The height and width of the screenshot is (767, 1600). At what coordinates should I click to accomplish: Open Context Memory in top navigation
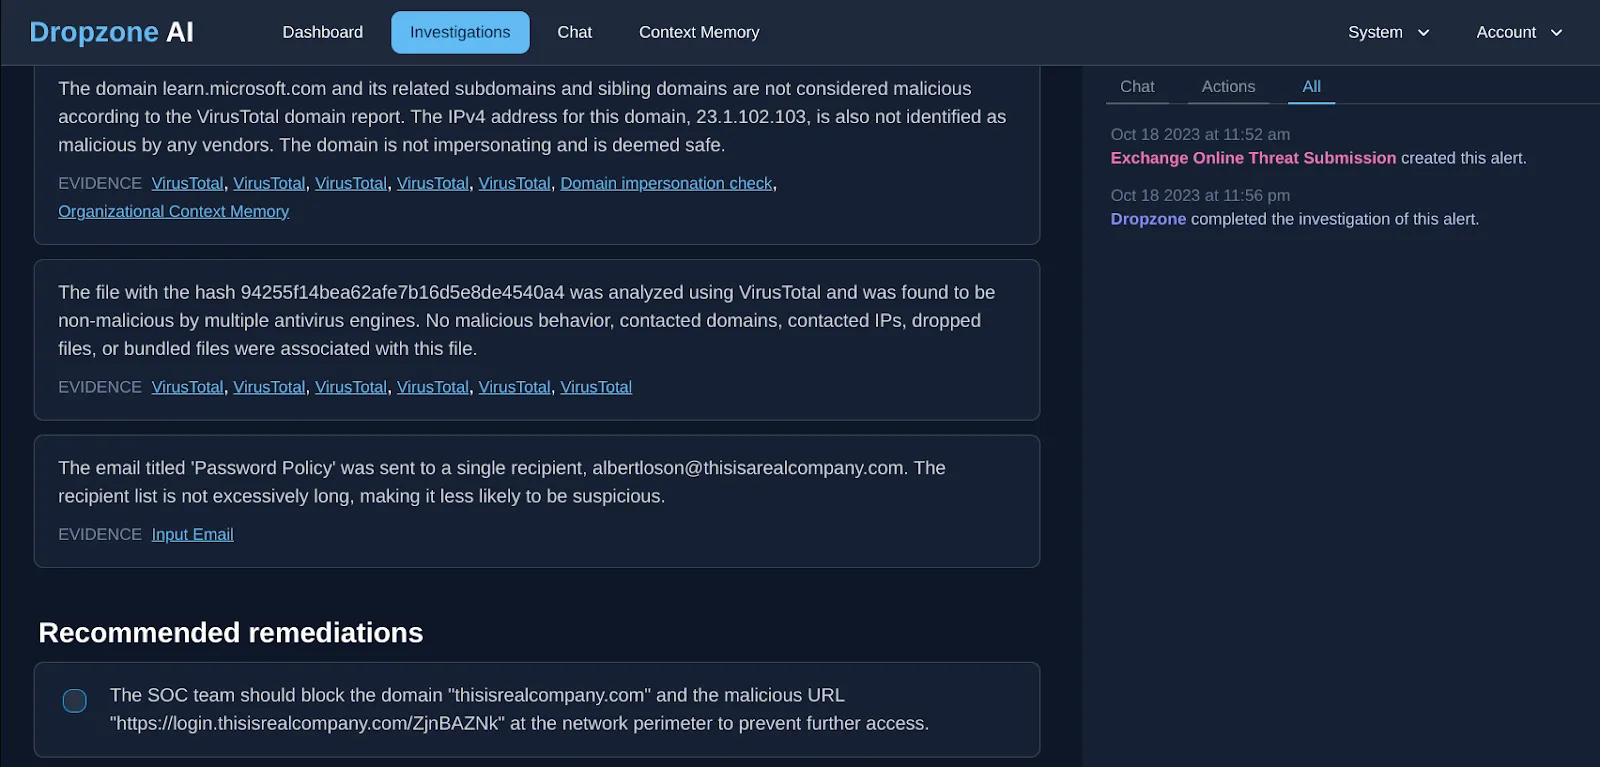699,32
